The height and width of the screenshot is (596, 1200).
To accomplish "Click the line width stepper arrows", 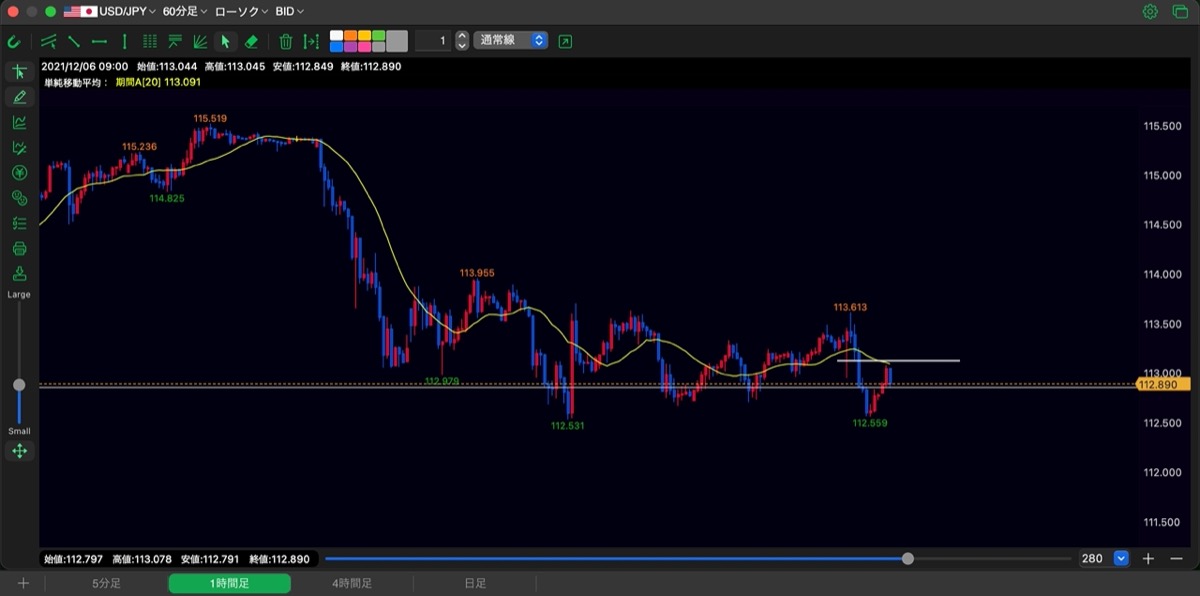I will click(461, 41).
